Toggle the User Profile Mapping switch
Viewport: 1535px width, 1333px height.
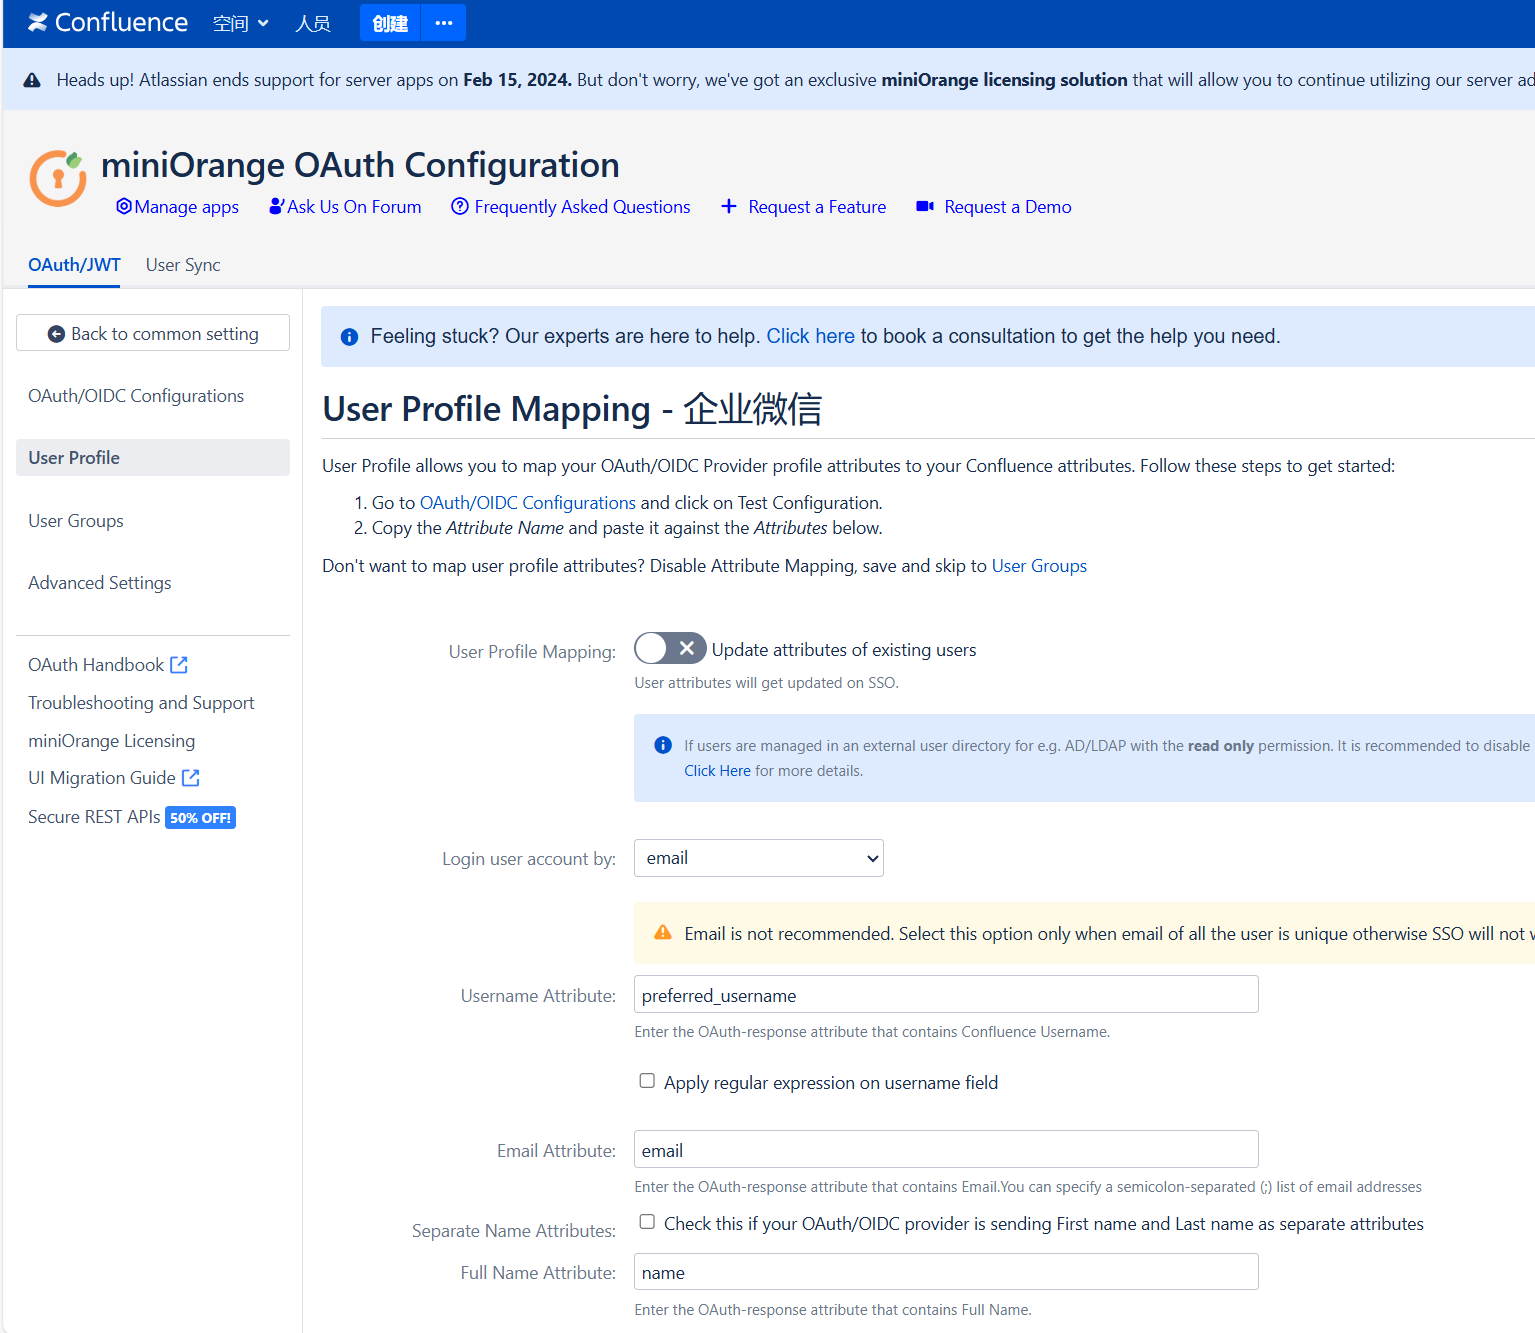click(671, 649)
